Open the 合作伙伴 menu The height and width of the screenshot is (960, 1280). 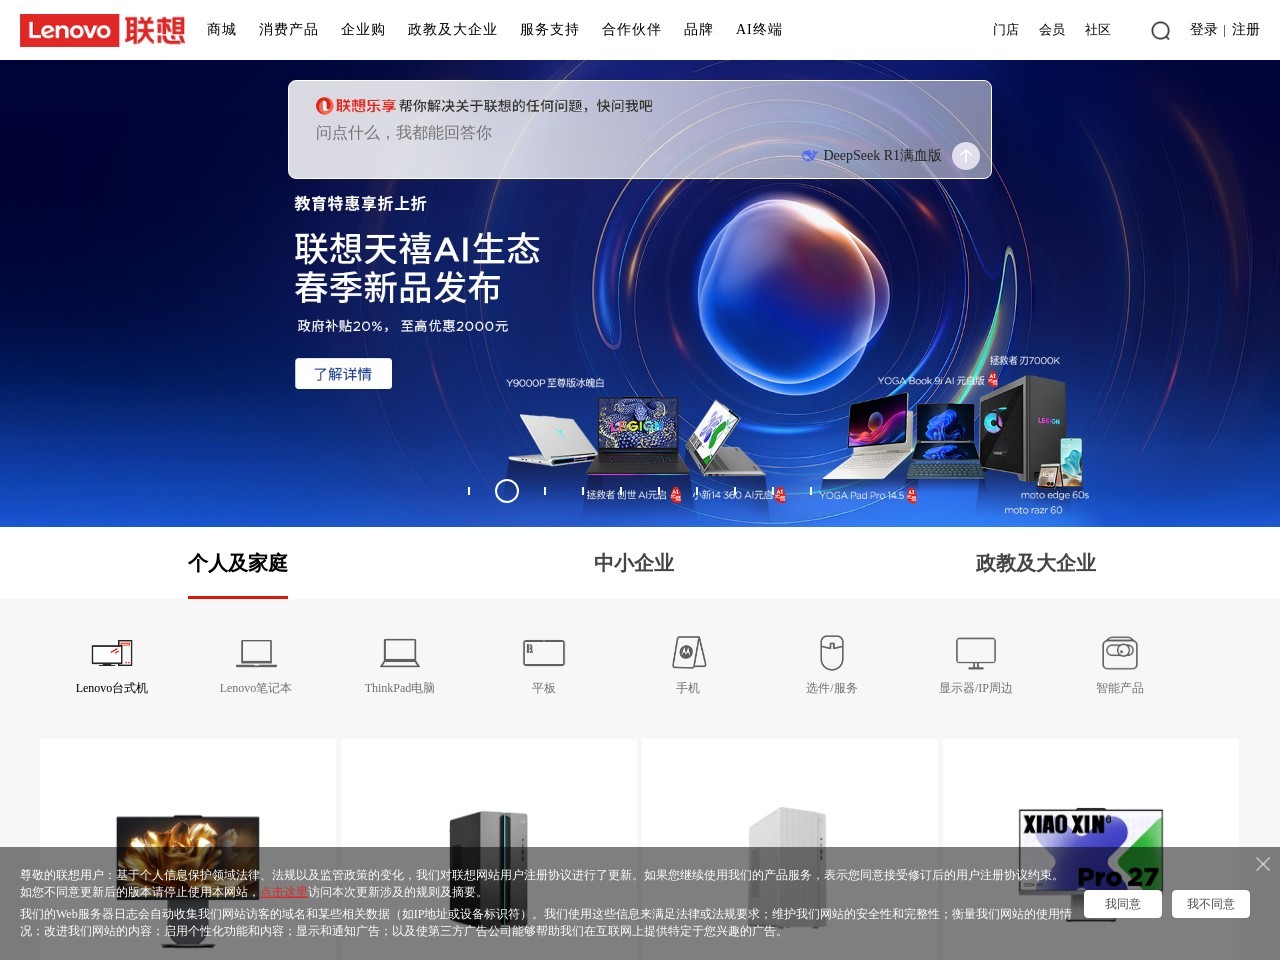(632, 30)
